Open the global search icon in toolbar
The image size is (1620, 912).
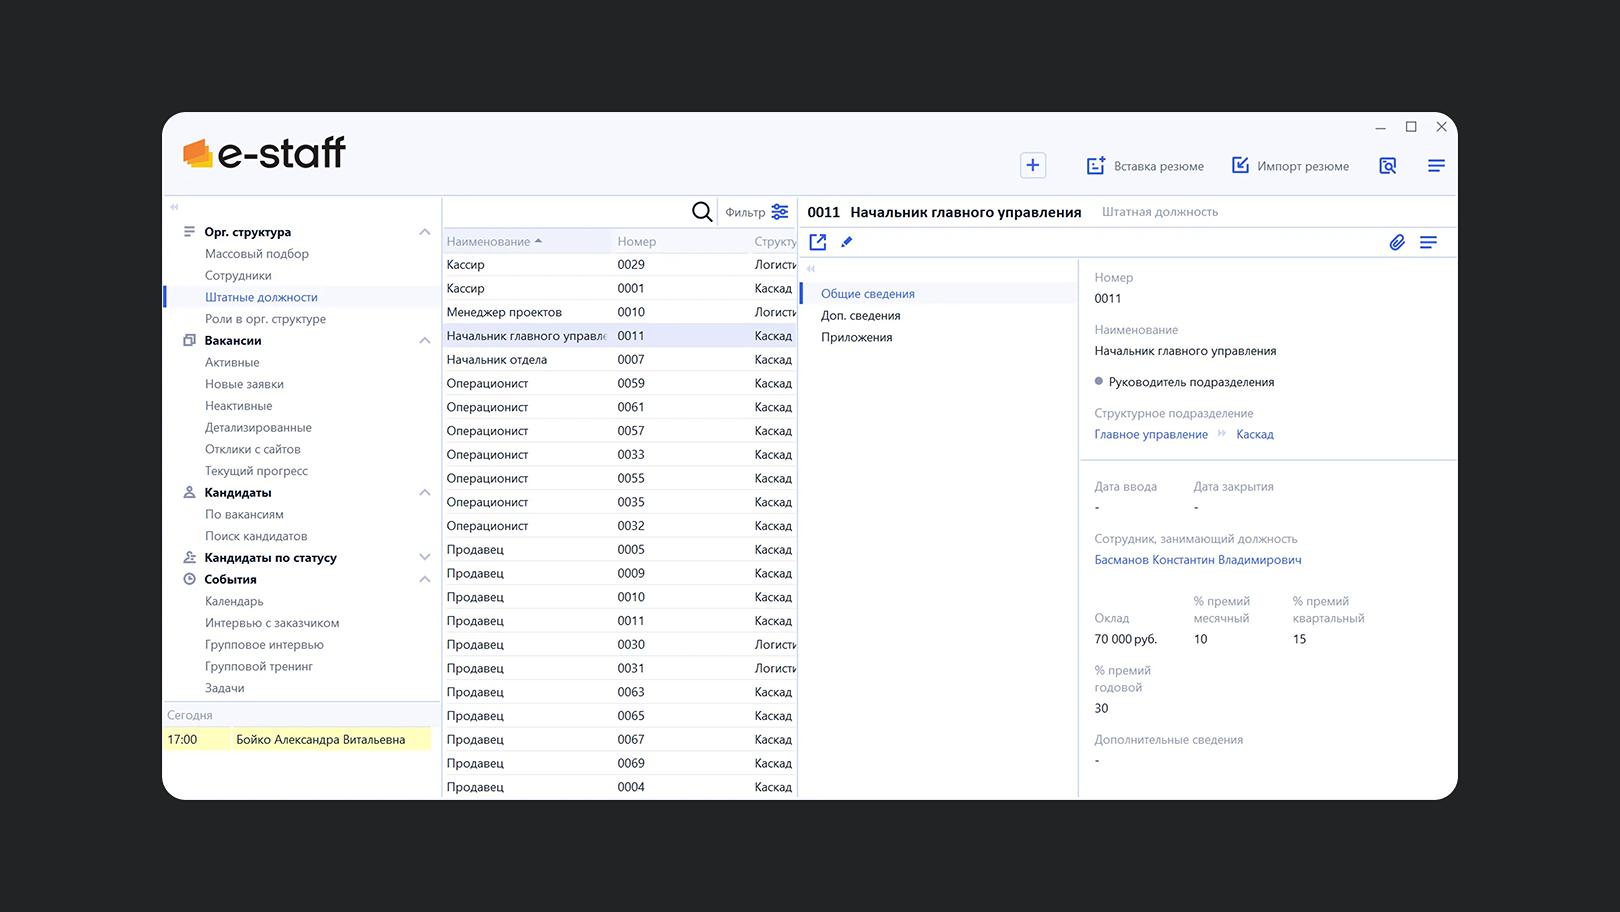(1387, 166)
